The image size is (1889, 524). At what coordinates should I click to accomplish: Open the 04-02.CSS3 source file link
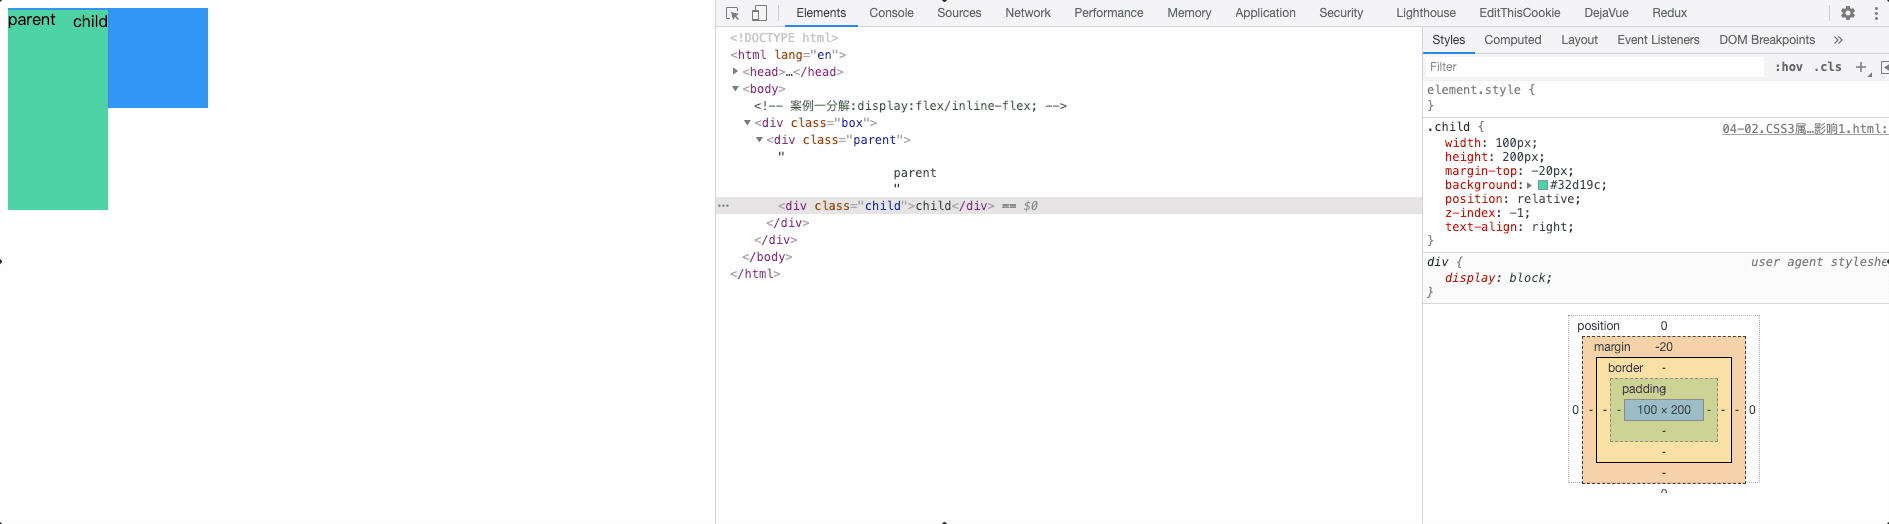click(1804, 129)
